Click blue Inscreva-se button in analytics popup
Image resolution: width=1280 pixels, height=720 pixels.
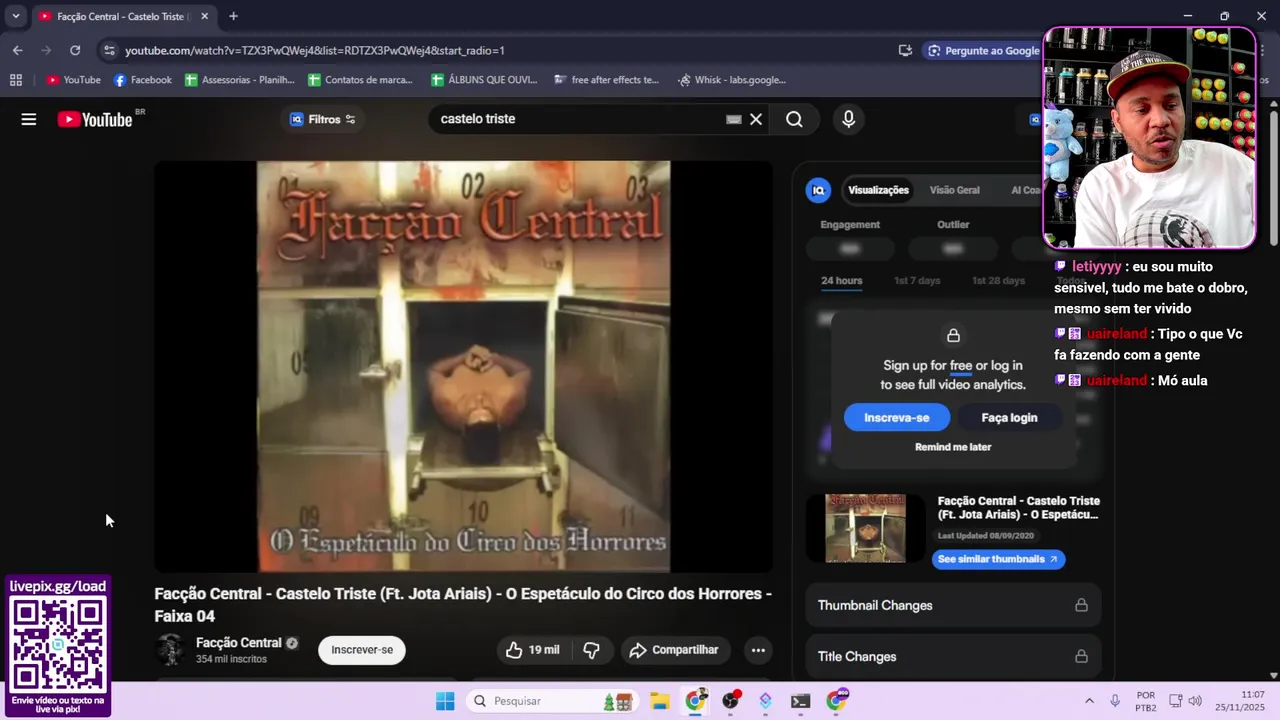click(x=897, y=418)
